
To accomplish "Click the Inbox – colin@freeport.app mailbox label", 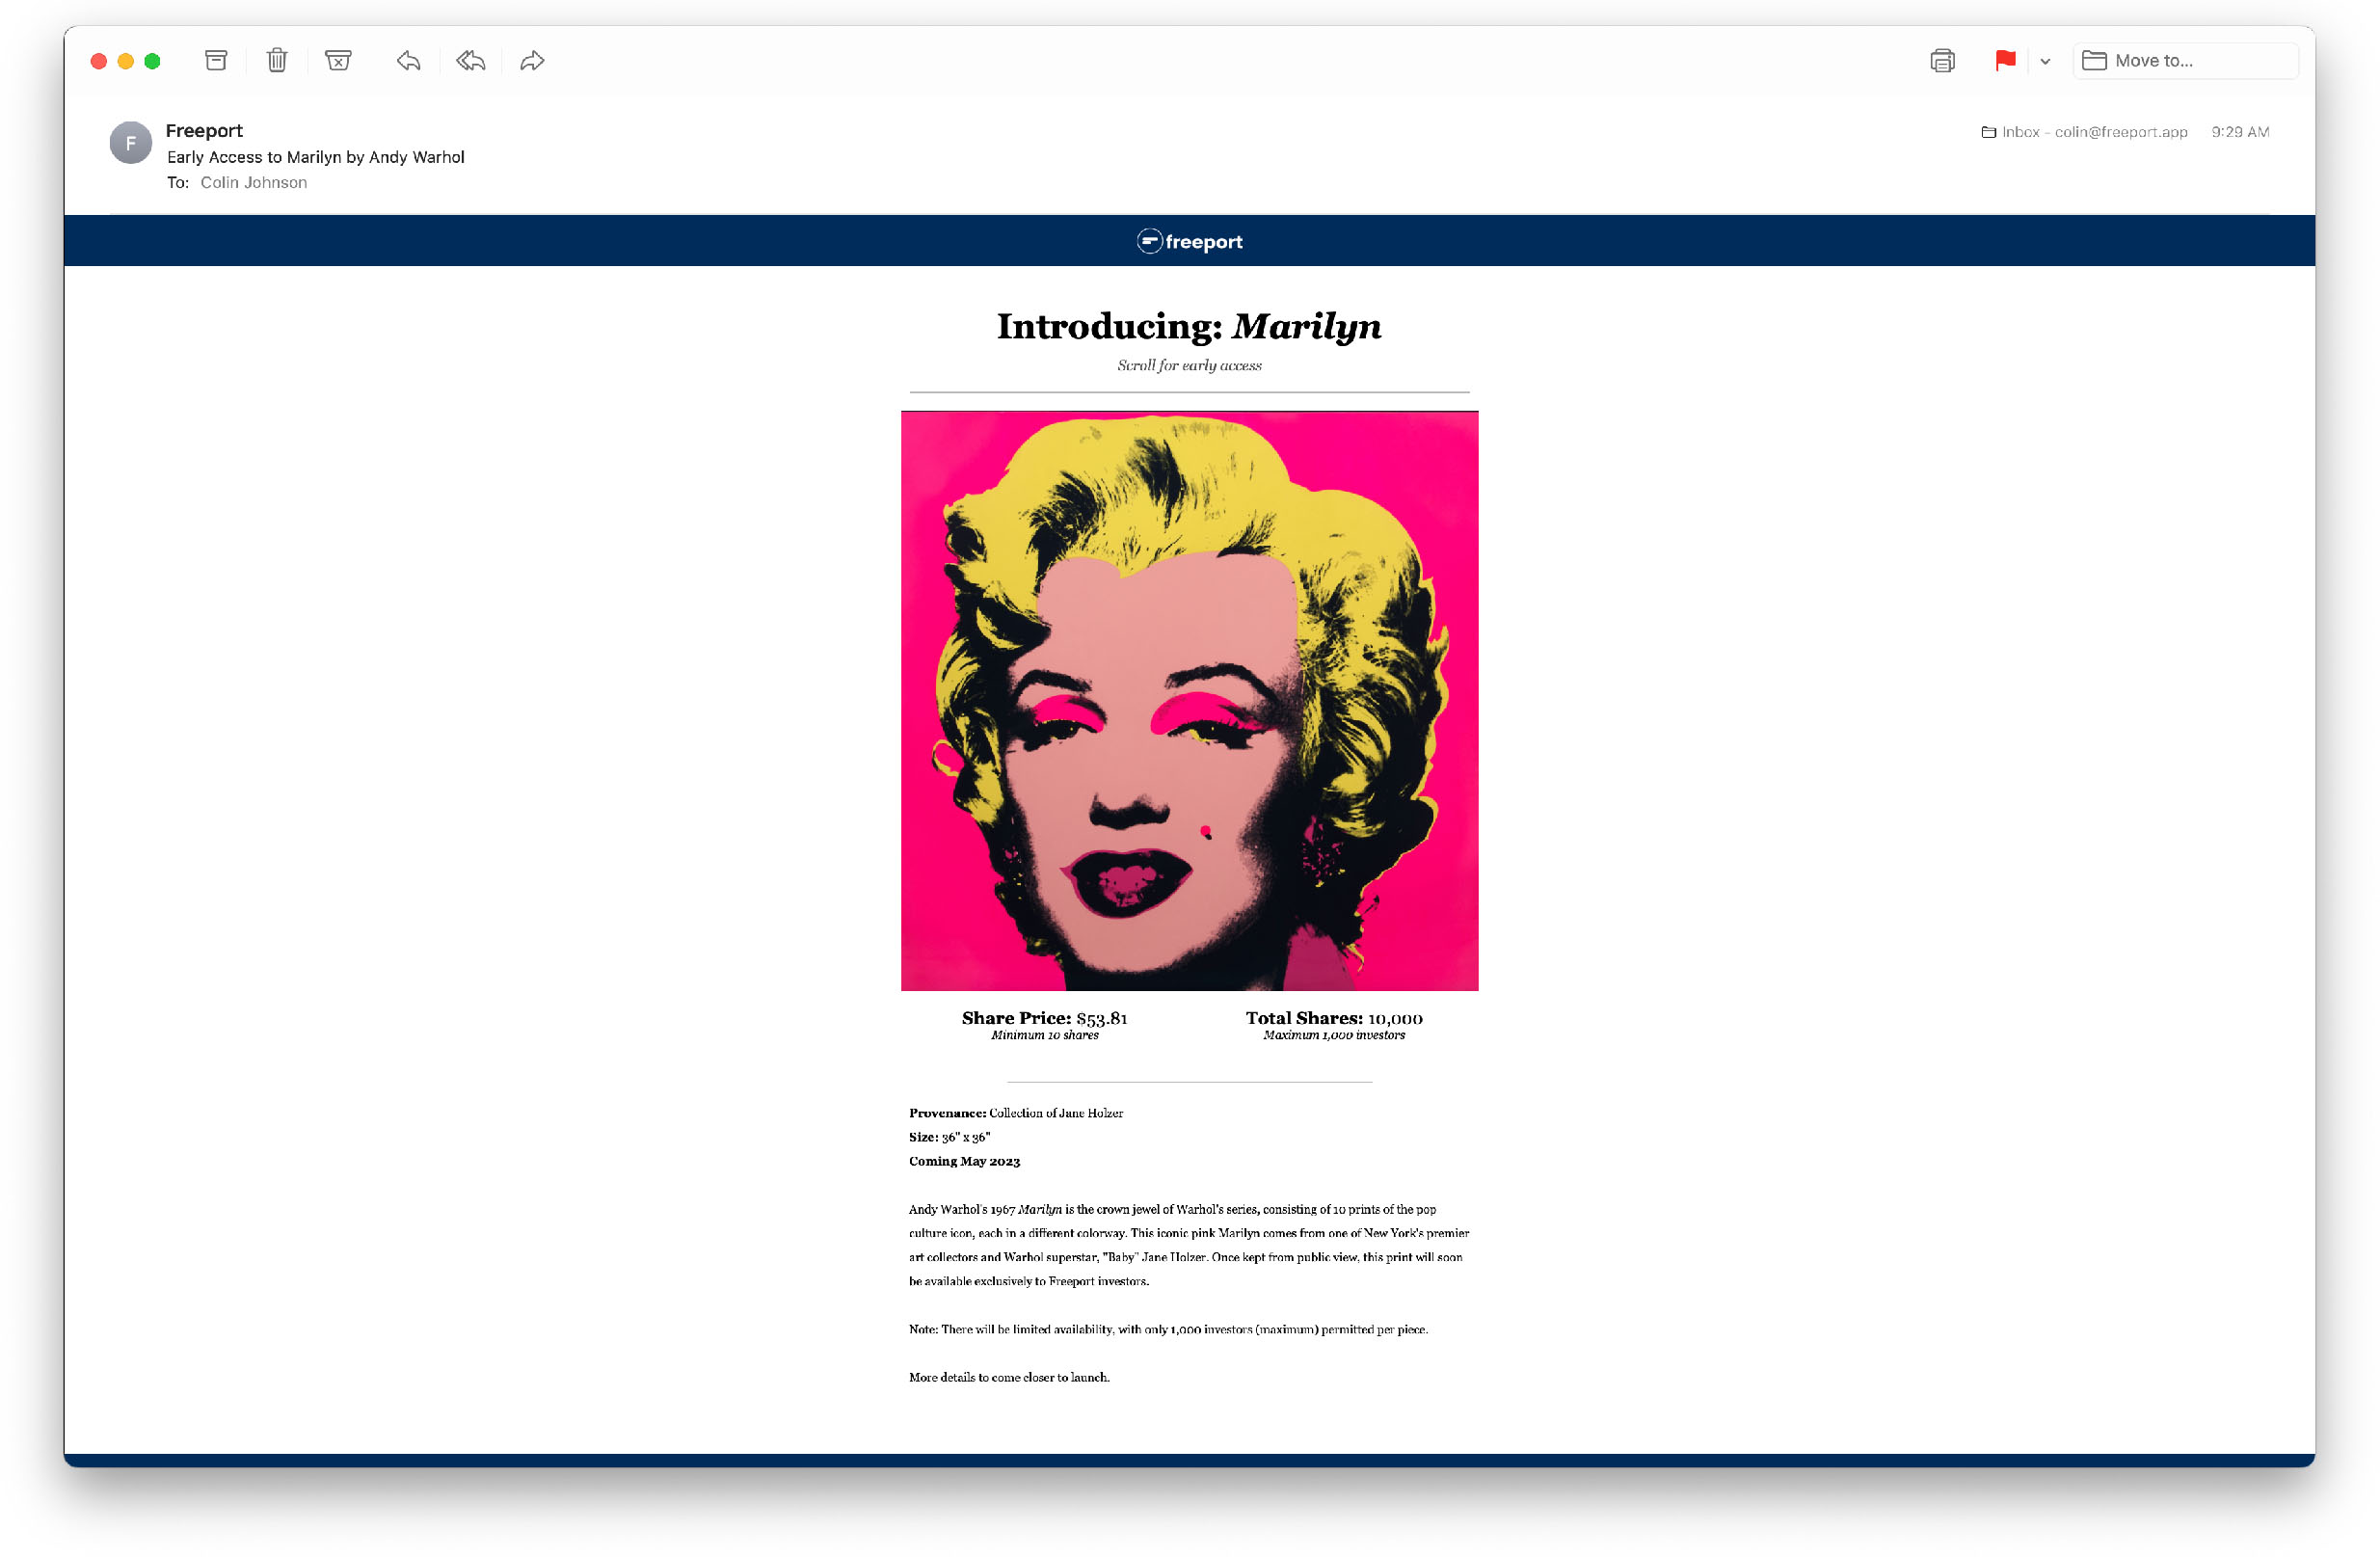I will coord(2084,132).
